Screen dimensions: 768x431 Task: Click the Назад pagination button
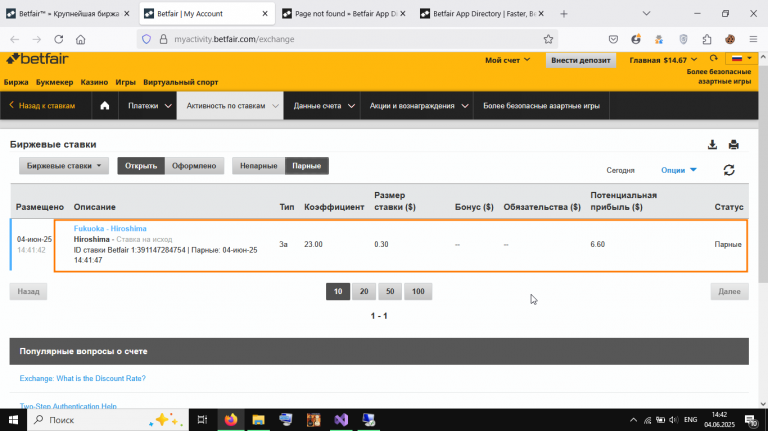(28, 291)
